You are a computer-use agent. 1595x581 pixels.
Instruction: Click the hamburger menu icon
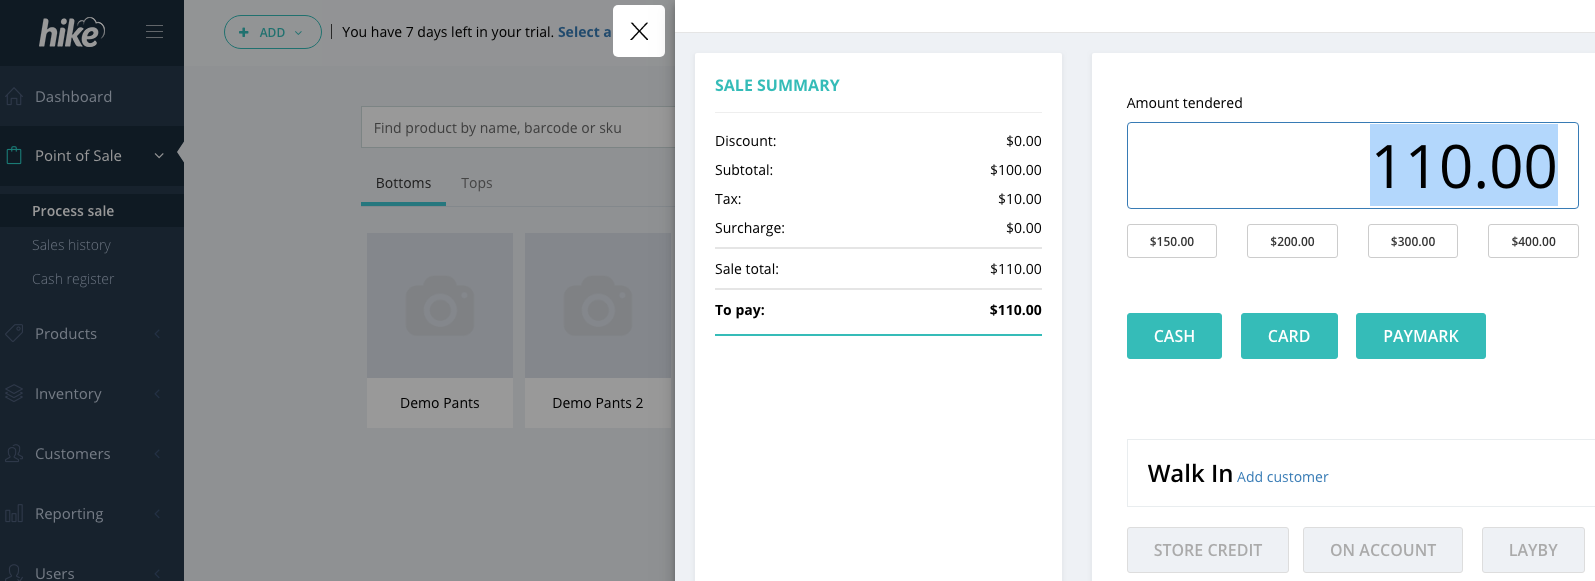(x=154, y=32)
